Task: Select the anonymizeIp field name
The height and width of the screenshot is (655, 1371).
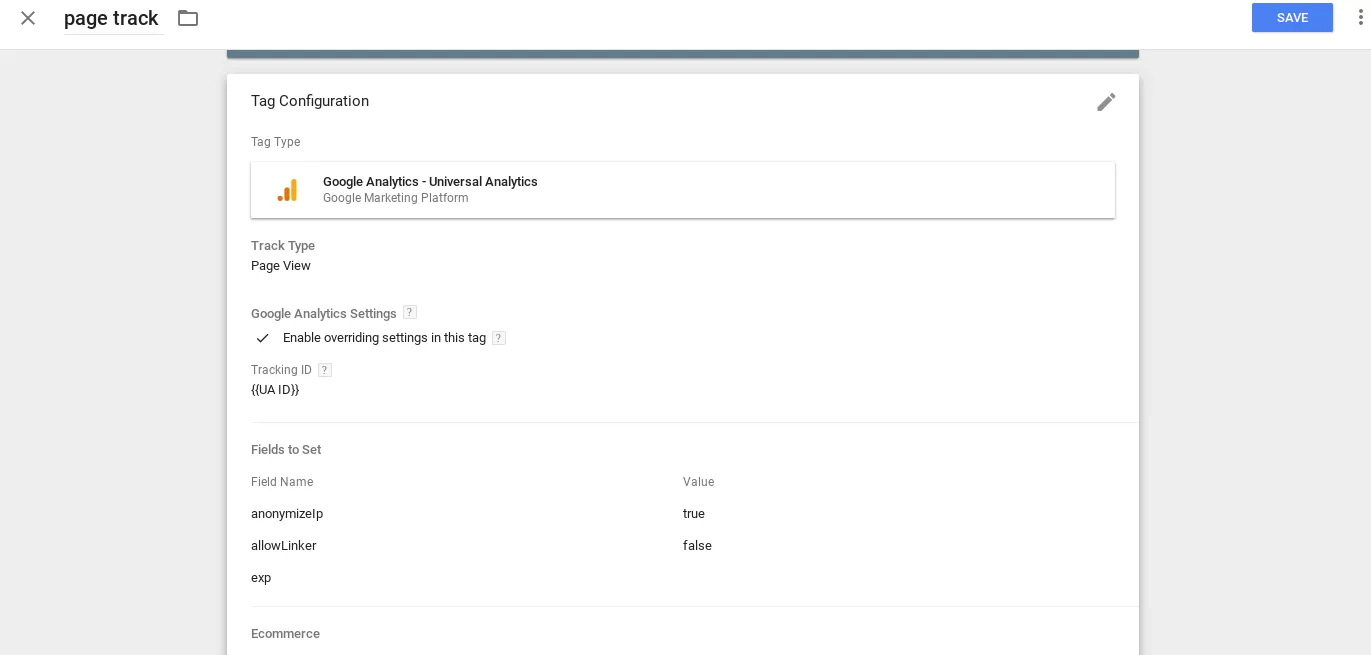Action: pyautogui.click(x=287, y=514)
